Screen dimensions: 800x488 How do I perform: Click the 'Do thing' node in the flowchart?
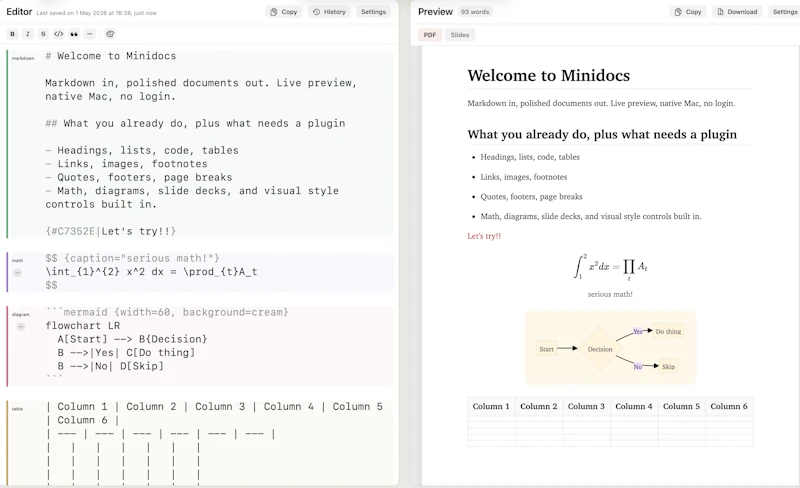pyautogui.click(x=668, y=331)
